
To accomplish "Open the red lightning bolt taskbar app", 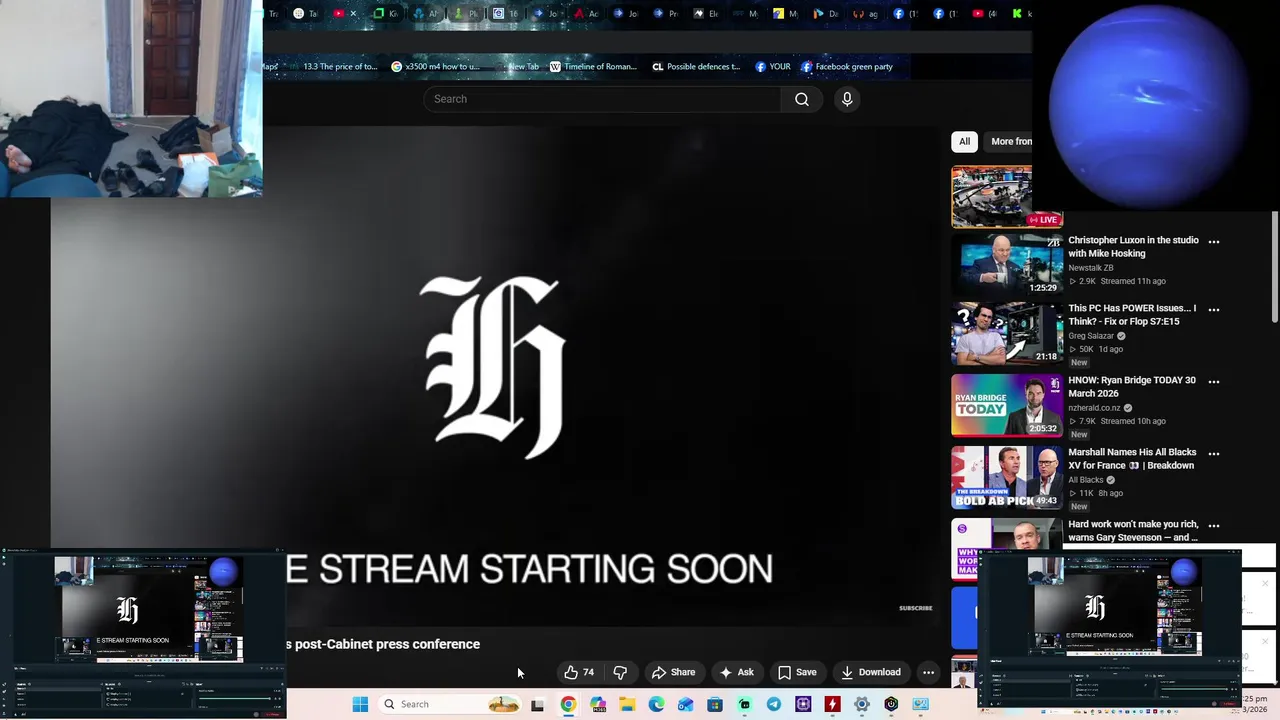I will tap(832, 704).
